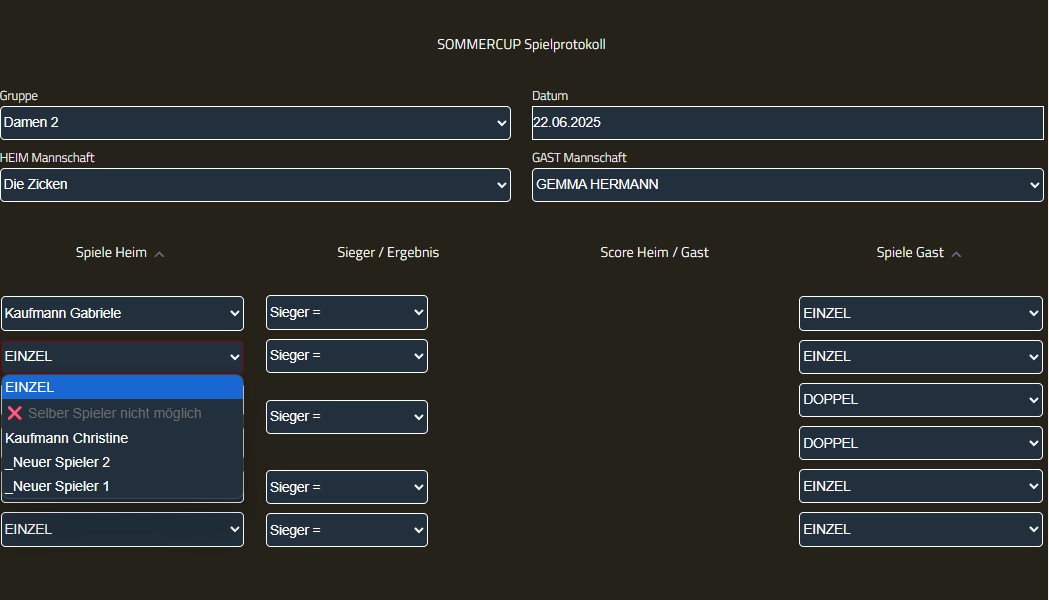
Task: Choose _Neuer Spieler 2 from list
Action: pyautogui.click(x=122, y=462)
